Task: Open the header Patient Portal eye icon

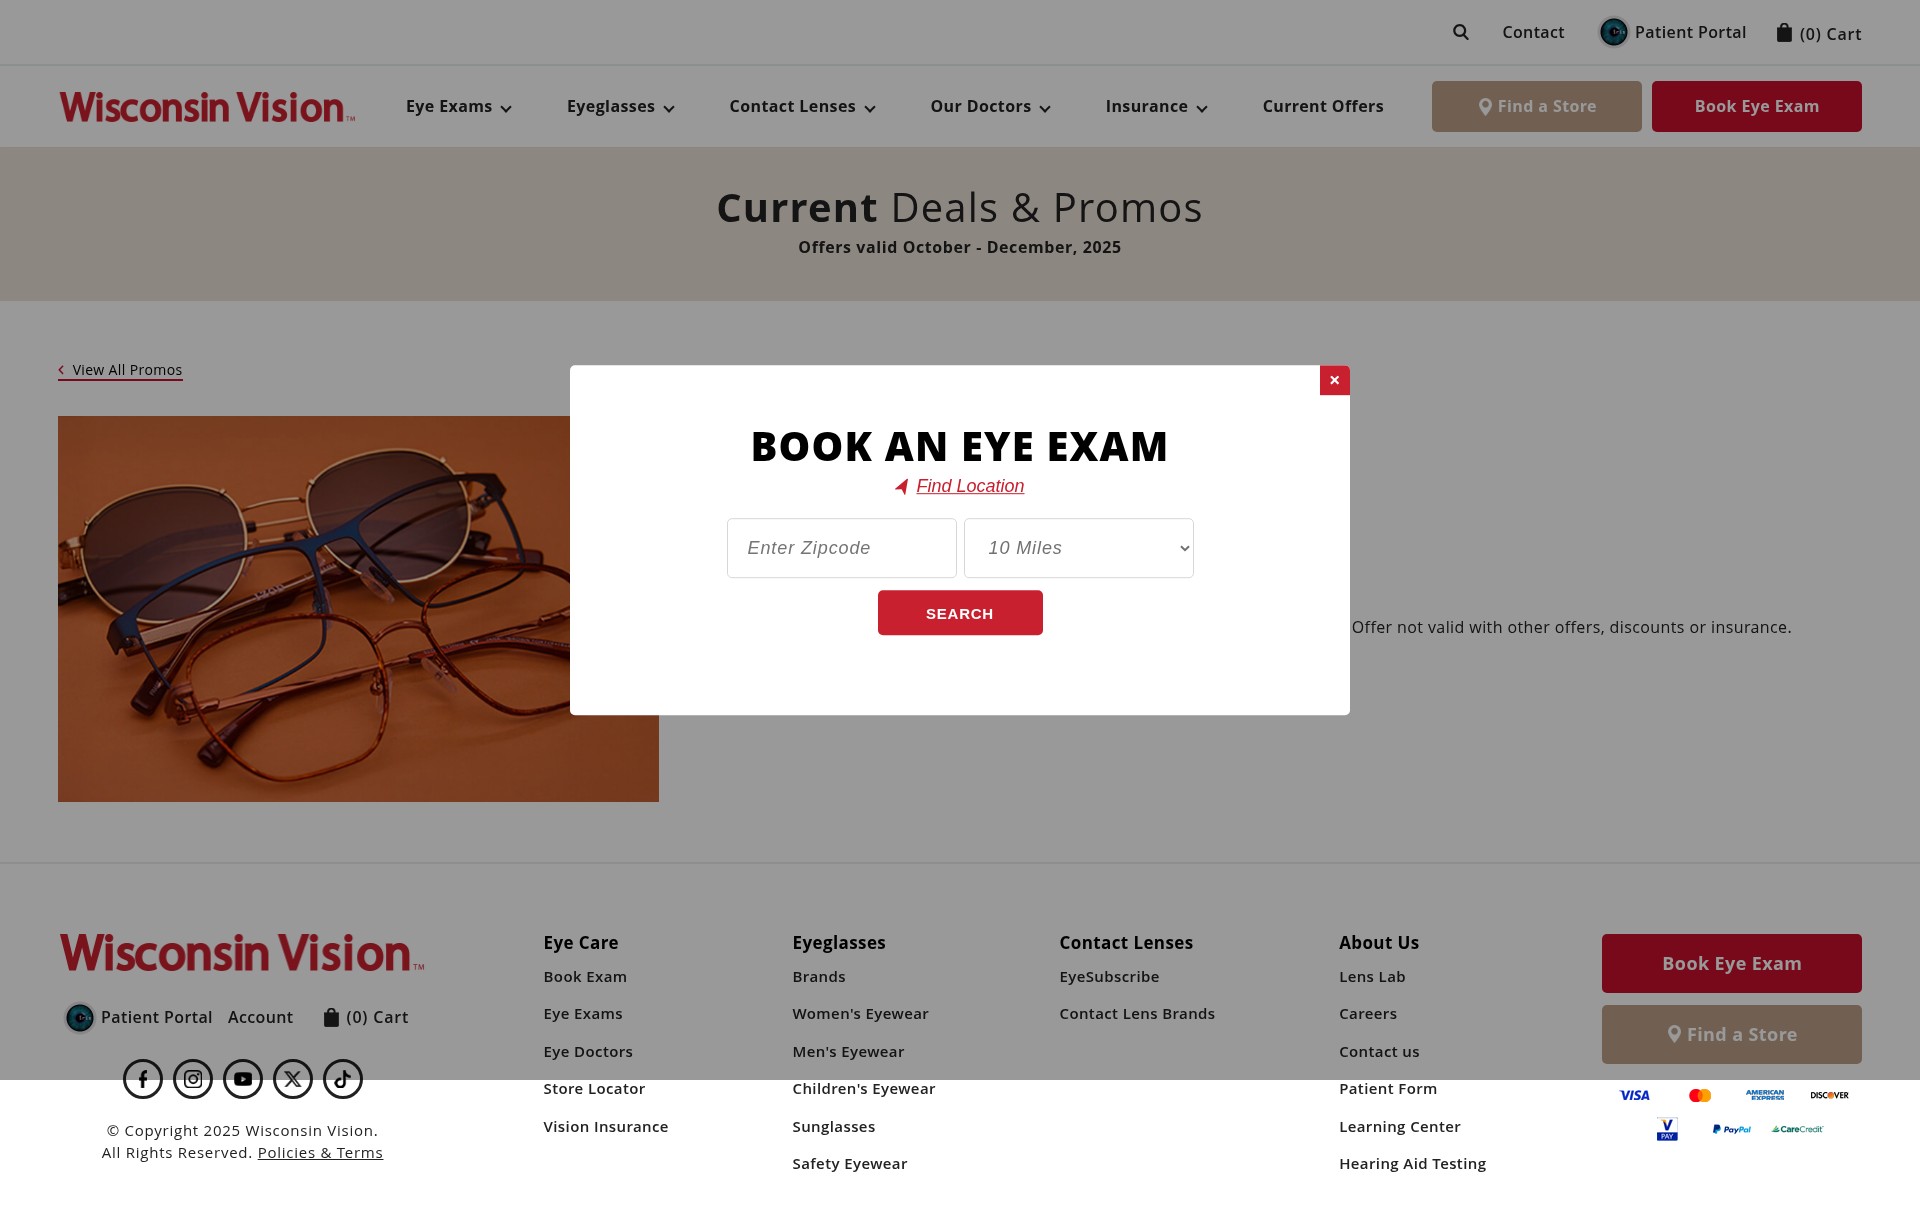Action: pos(1613,32)
